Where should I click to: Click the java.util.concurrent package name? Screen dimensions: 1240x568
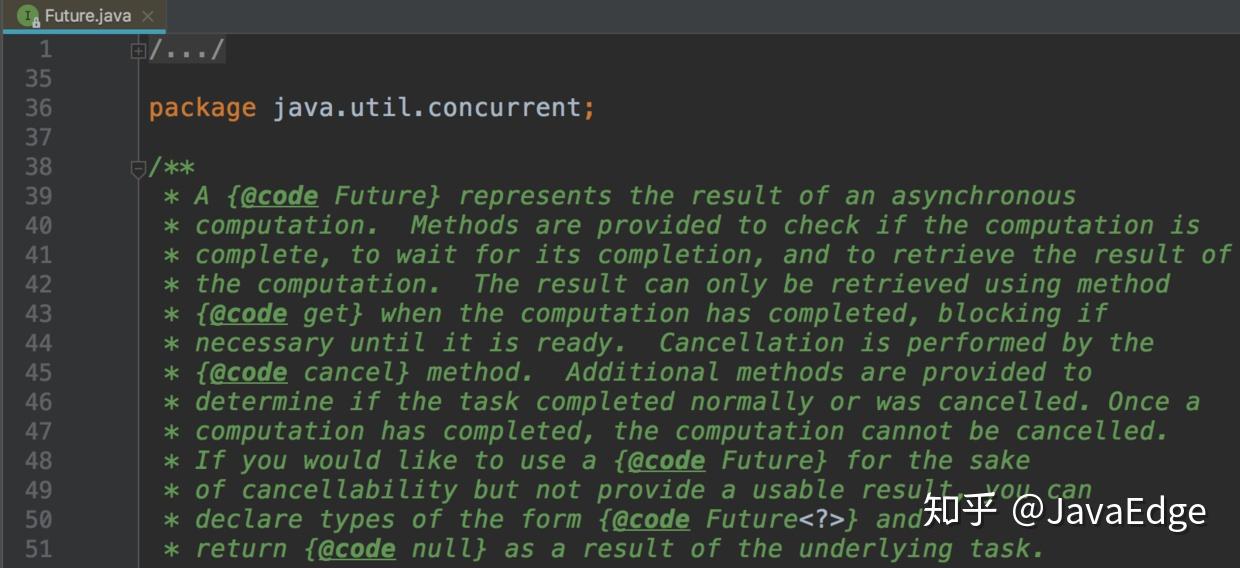(426, 108)
